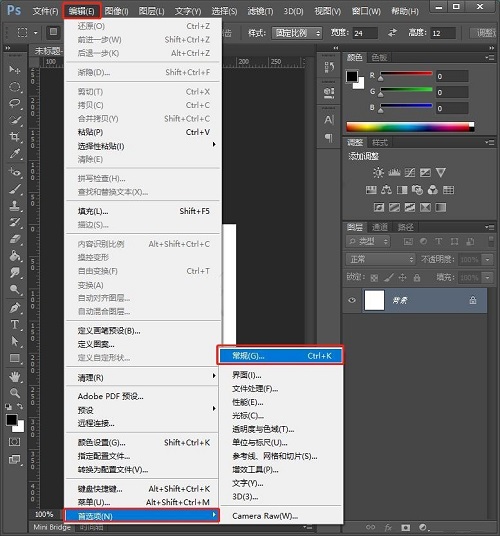The image size is (500, 536).
Task: Open Mini Bridge panel
Action: click(52, 527)
